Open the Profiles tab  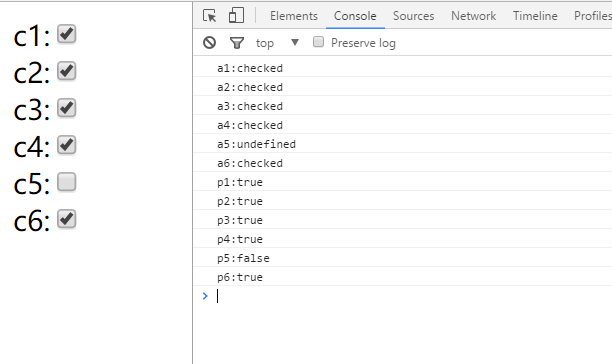(x=592, y=16)
